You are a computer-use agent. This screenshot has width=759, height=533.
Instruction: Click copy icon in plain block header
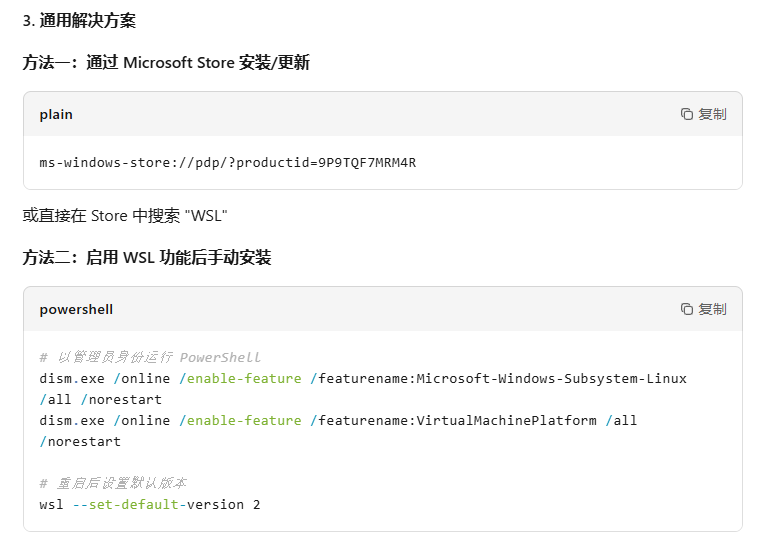686,114
